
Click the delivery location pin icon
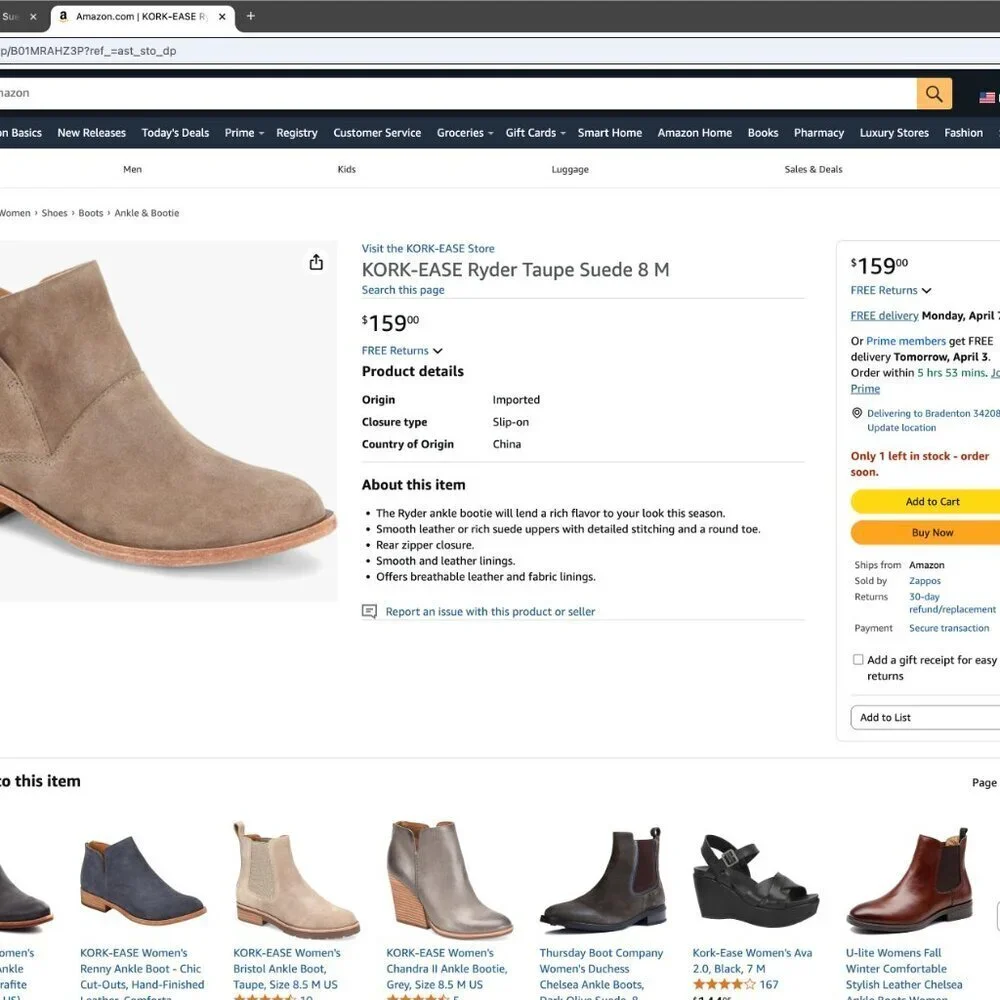point(857,413)
